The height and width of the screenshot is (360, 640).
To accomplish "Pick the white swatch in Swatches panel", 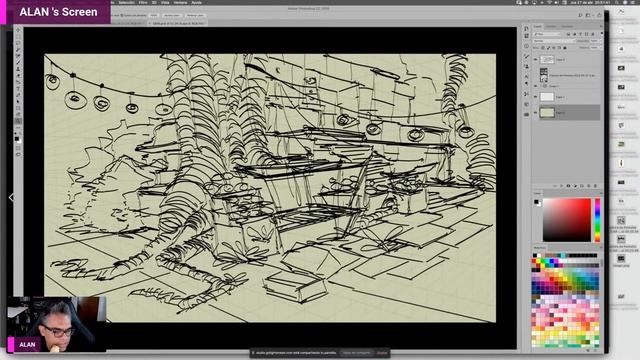I will pos(539,256).
